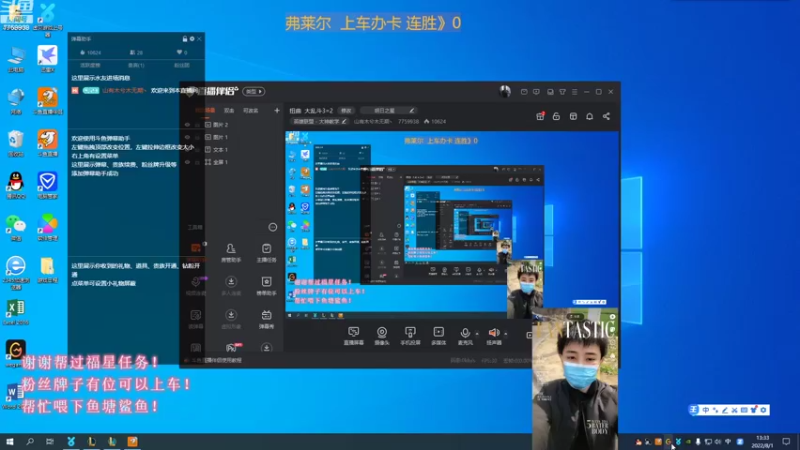This screenshot has height=450, width=800.
Task: Open the message icon in title bar
Action: [536, 92]
